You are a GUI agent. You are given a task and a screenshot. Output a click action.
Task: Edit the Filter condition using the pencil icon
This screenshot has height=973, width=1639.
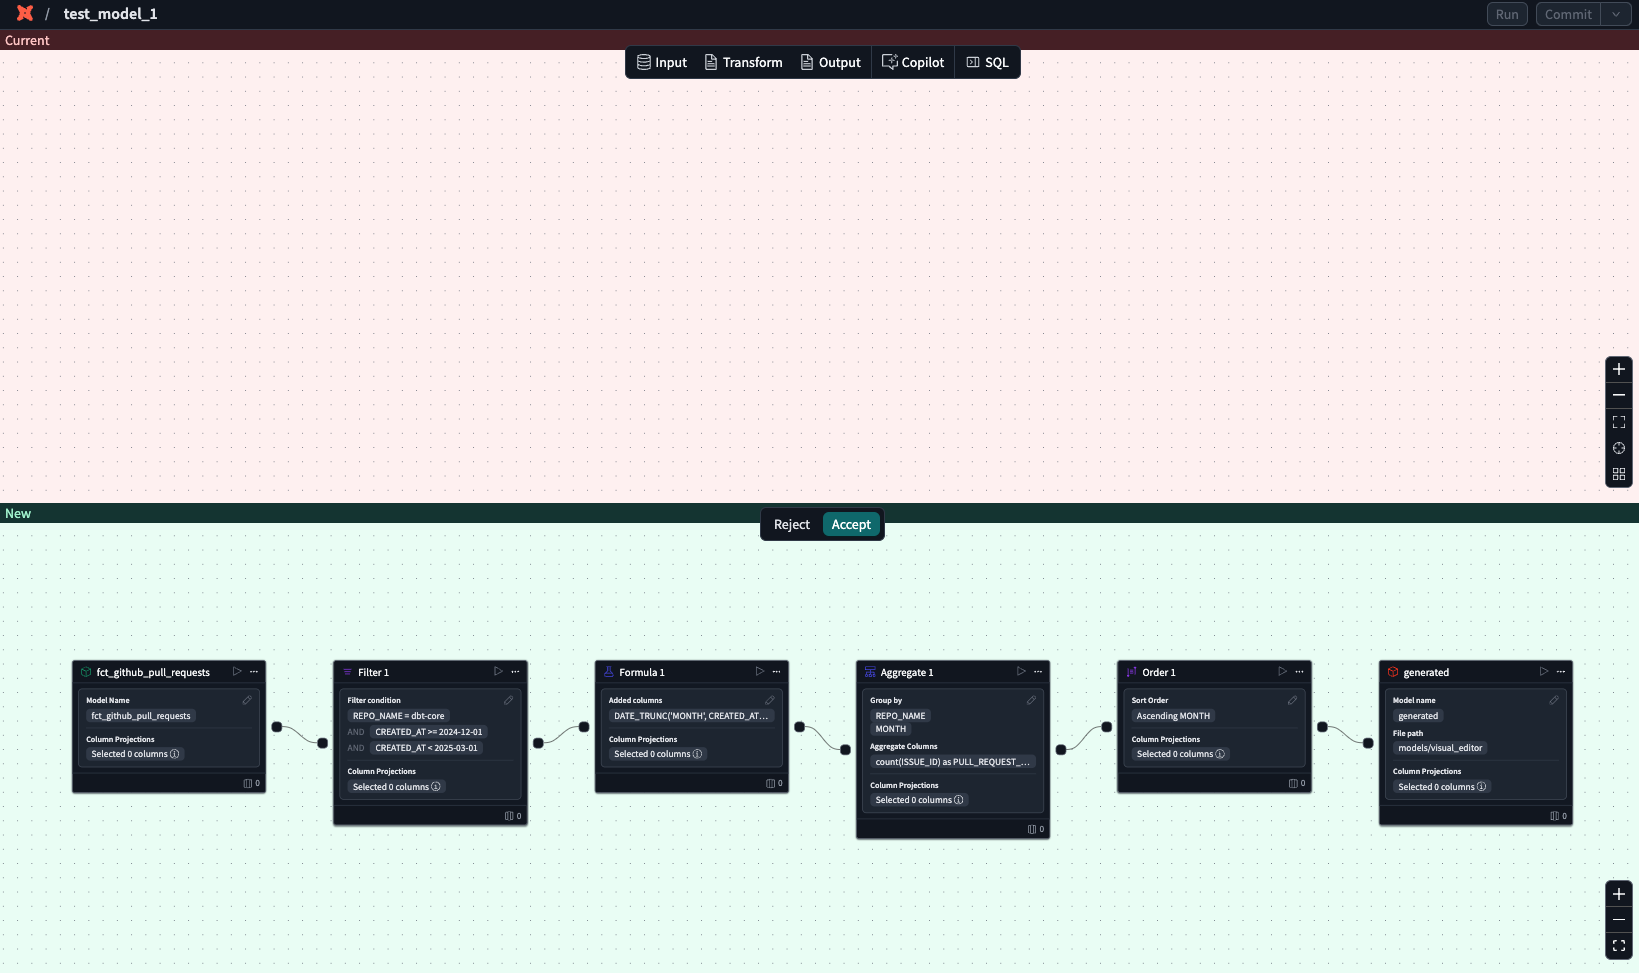508,700
